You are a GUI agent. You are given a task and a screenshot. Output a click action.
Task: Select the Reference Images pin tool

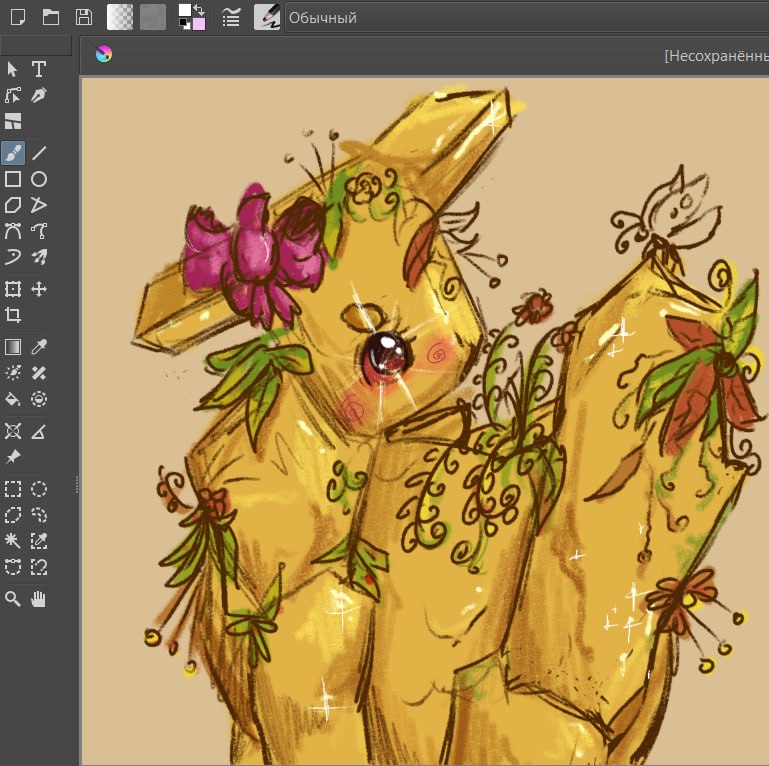point(13,457)
